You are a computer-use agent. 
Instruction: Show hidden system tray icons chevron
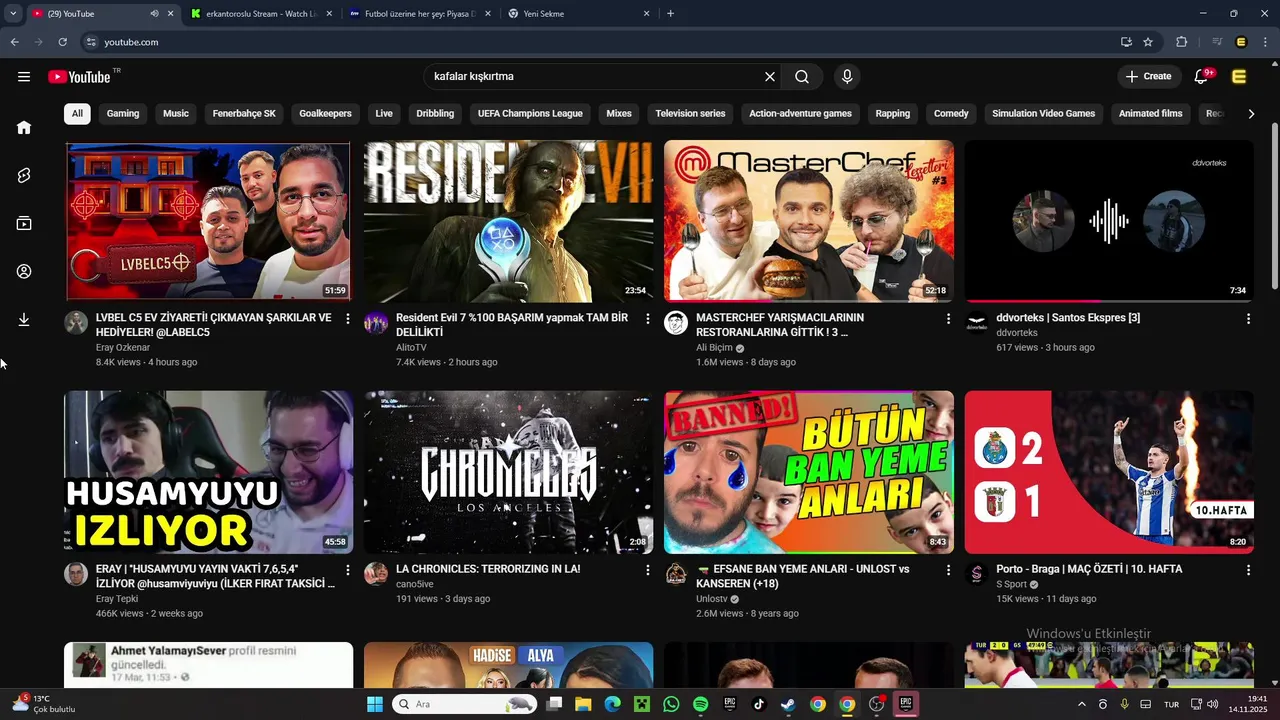[x=1081, y=704]
